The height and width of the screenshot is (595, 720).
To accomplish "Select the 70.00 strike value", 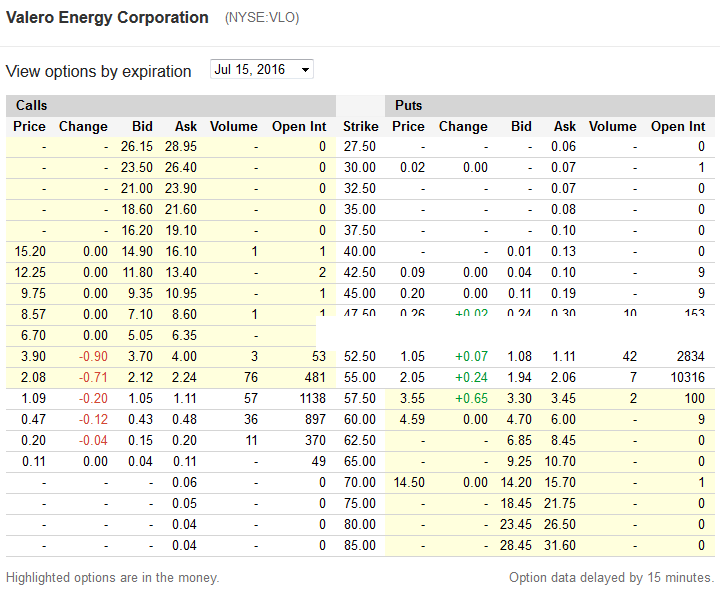I will click(360, 483).
